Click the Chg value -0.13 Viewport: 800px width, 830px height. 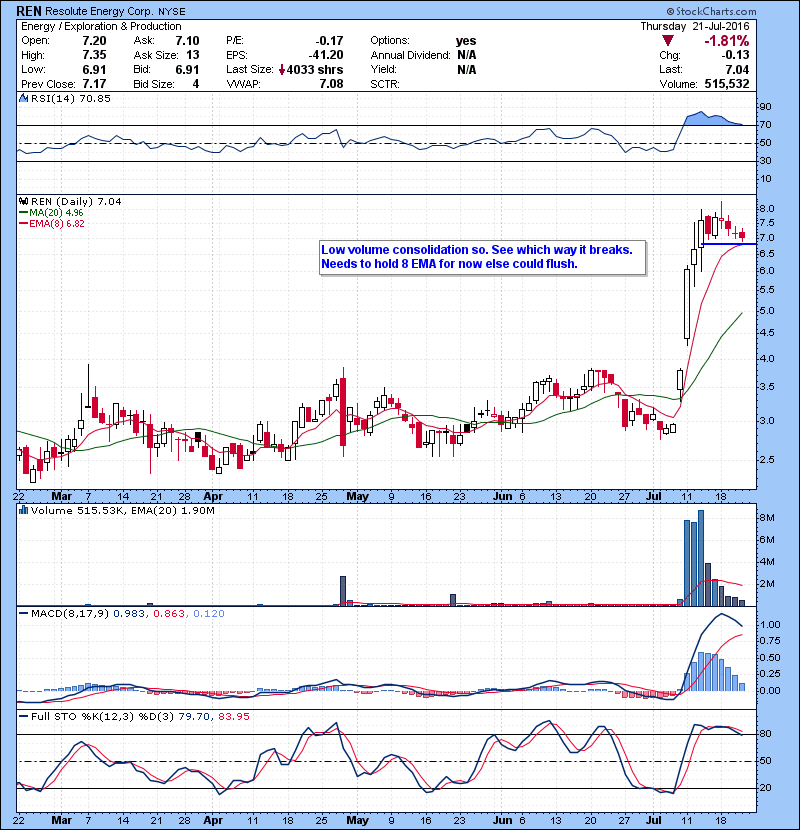(735, 55)
